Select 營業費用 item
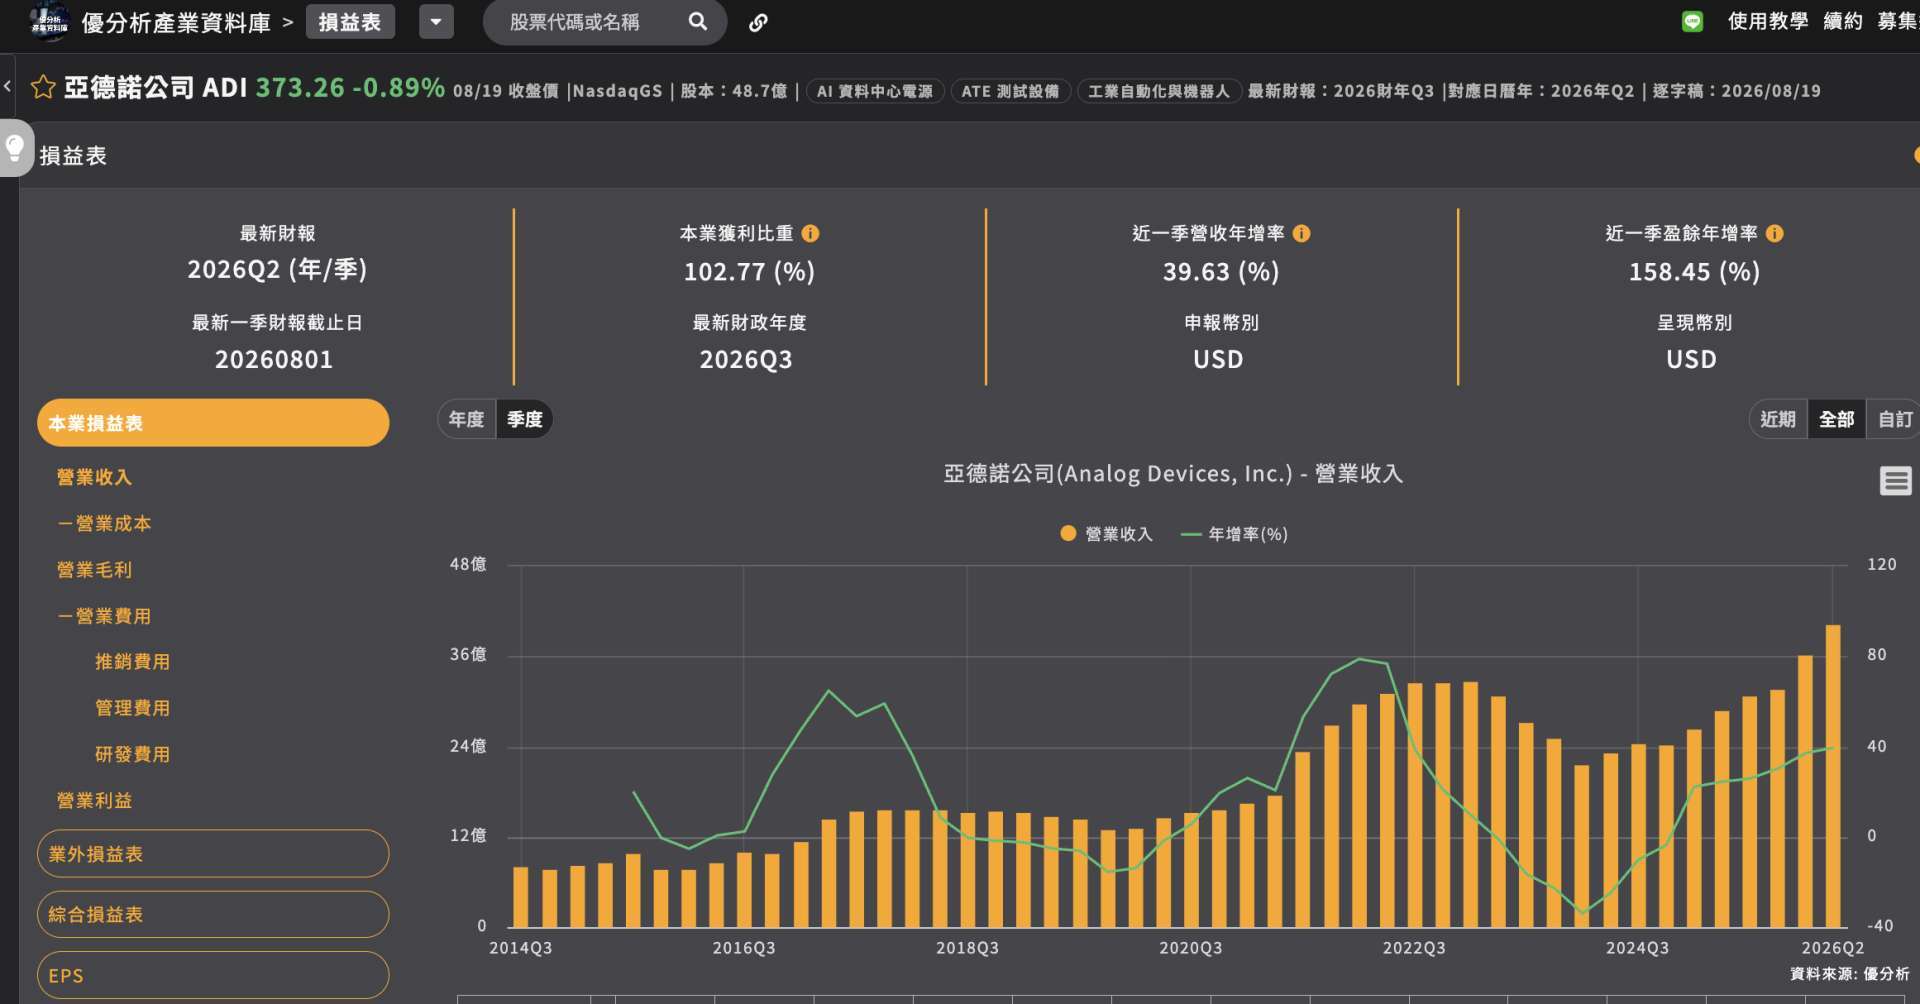Image resolution: width=1920 pixels, height=1004 pixels. pyautogui.click(x=104, y=616)
